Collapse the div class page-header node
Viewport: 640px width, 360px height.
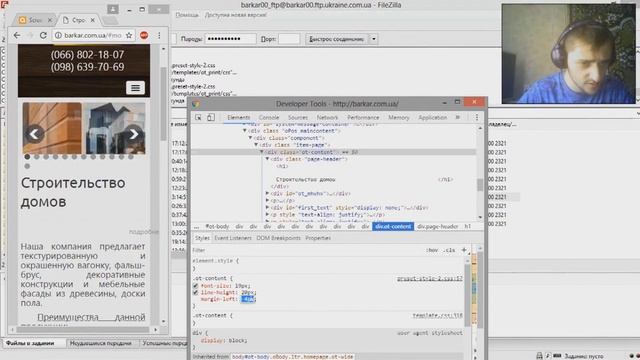point(268,159)
